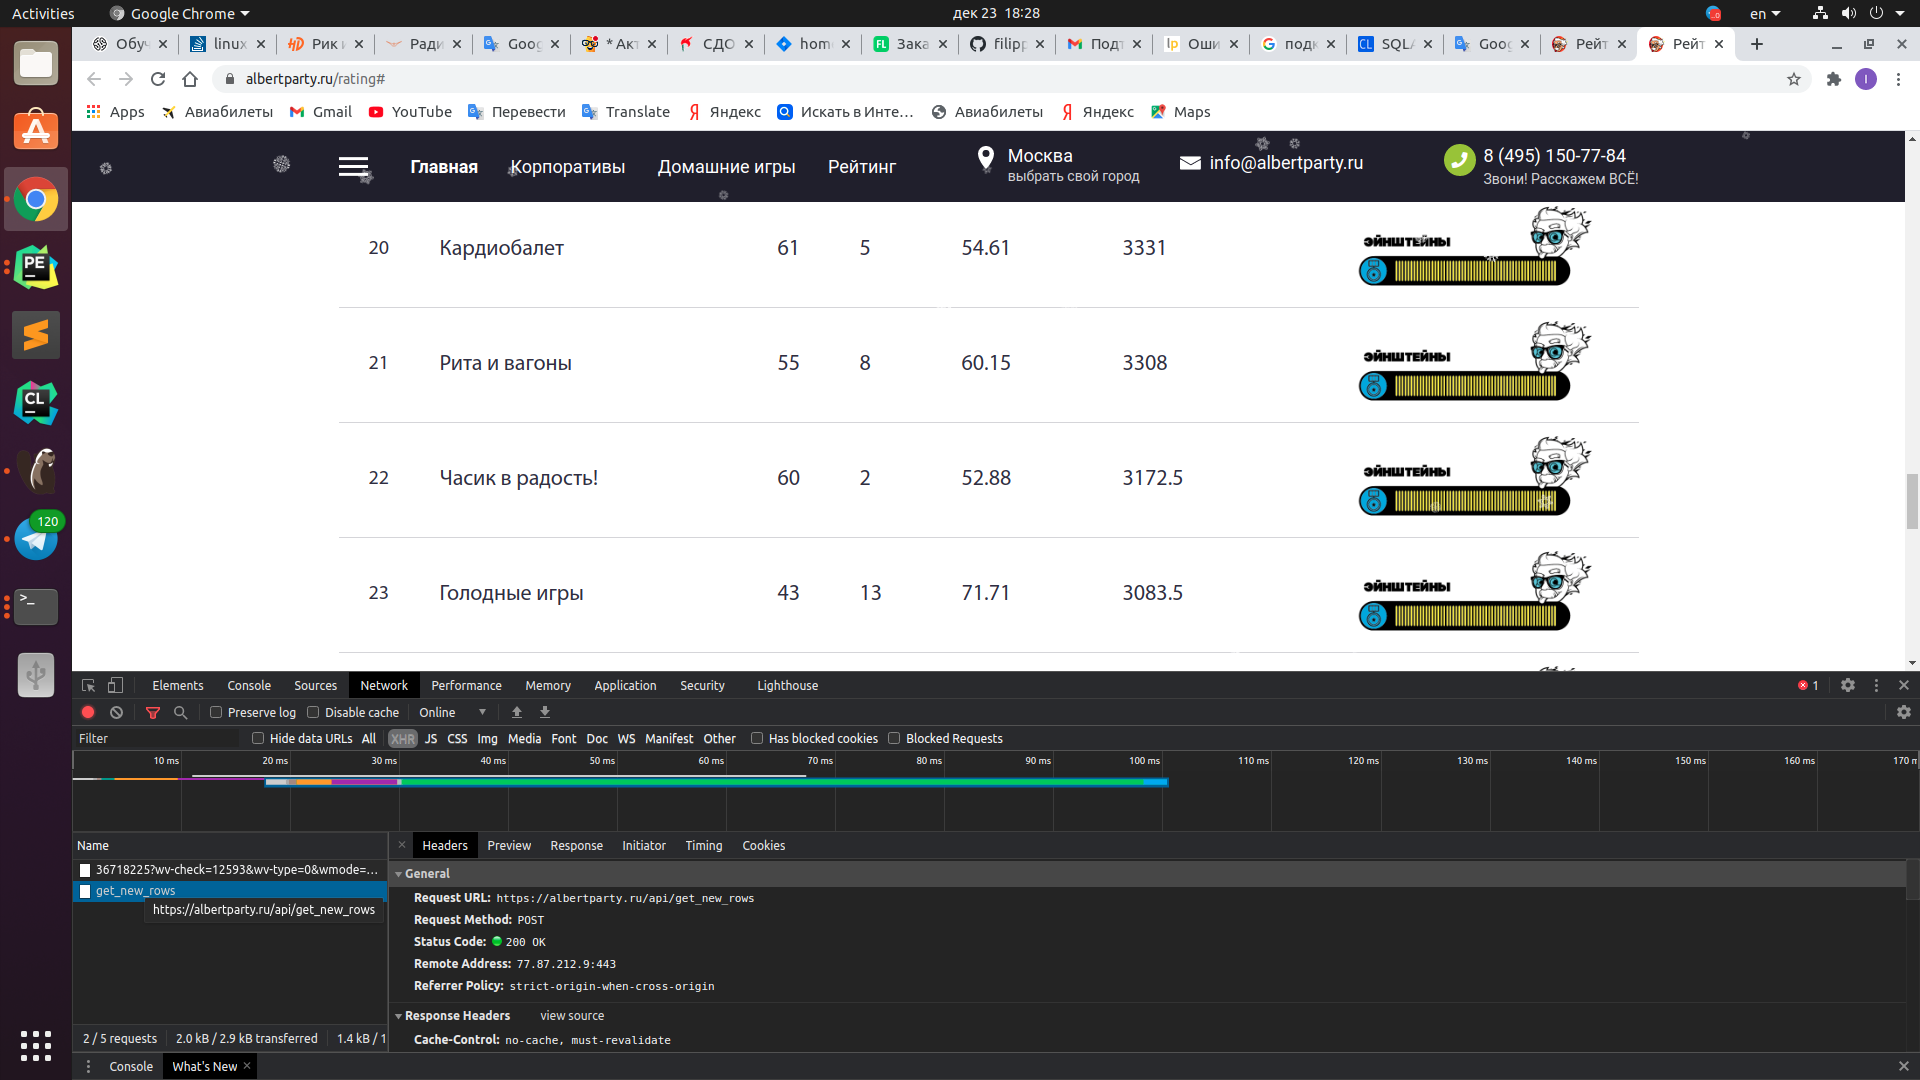Select the All filter type
Viewport: 1920px width, 1080px height.
click(x=369, y=738)
